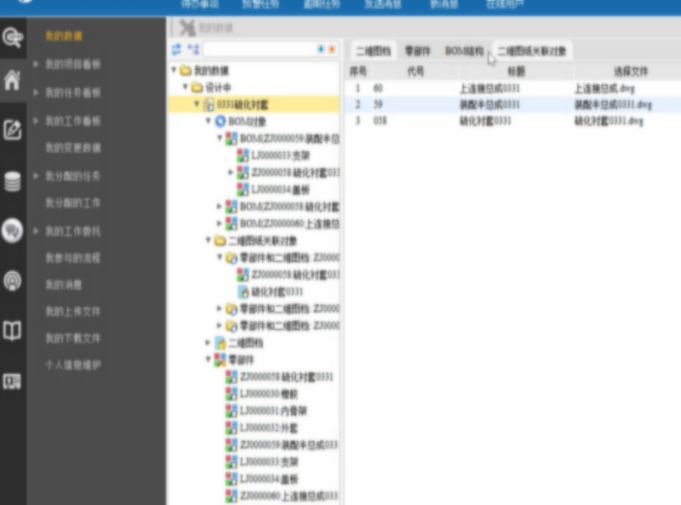The width and height of the screenshot is (681, 505).
Task: Switch to the 零部件 tab
Action: coord(417,51)
